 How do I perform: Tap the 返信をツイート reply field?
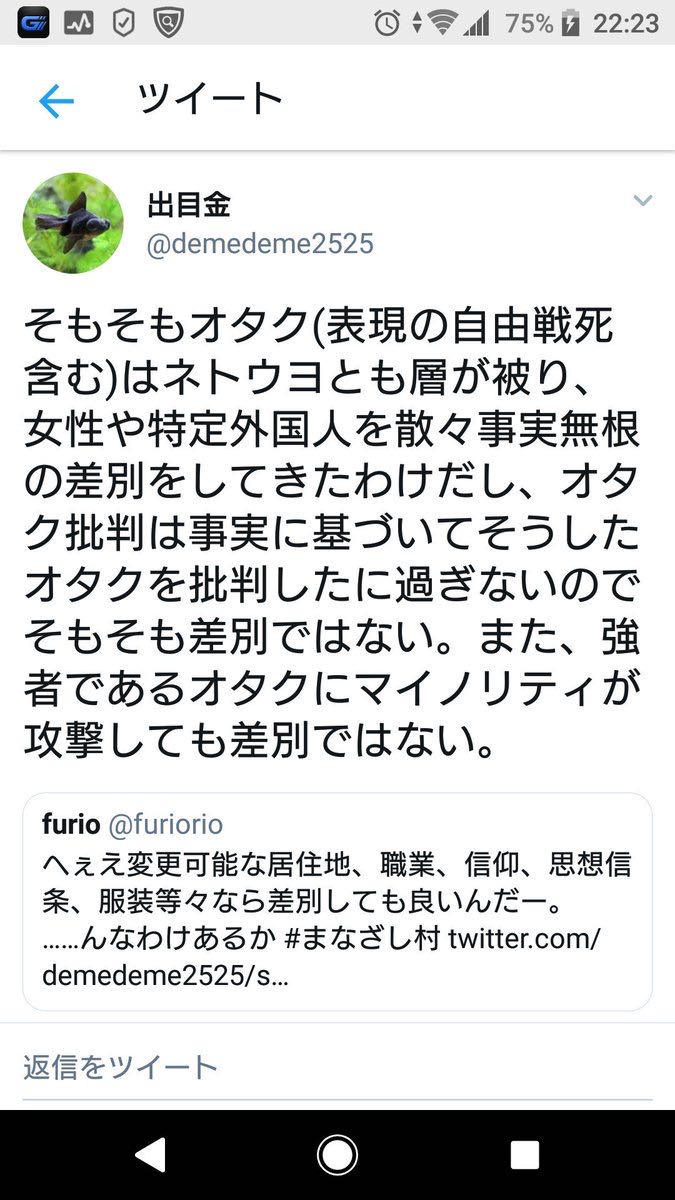pos(120,1066)
